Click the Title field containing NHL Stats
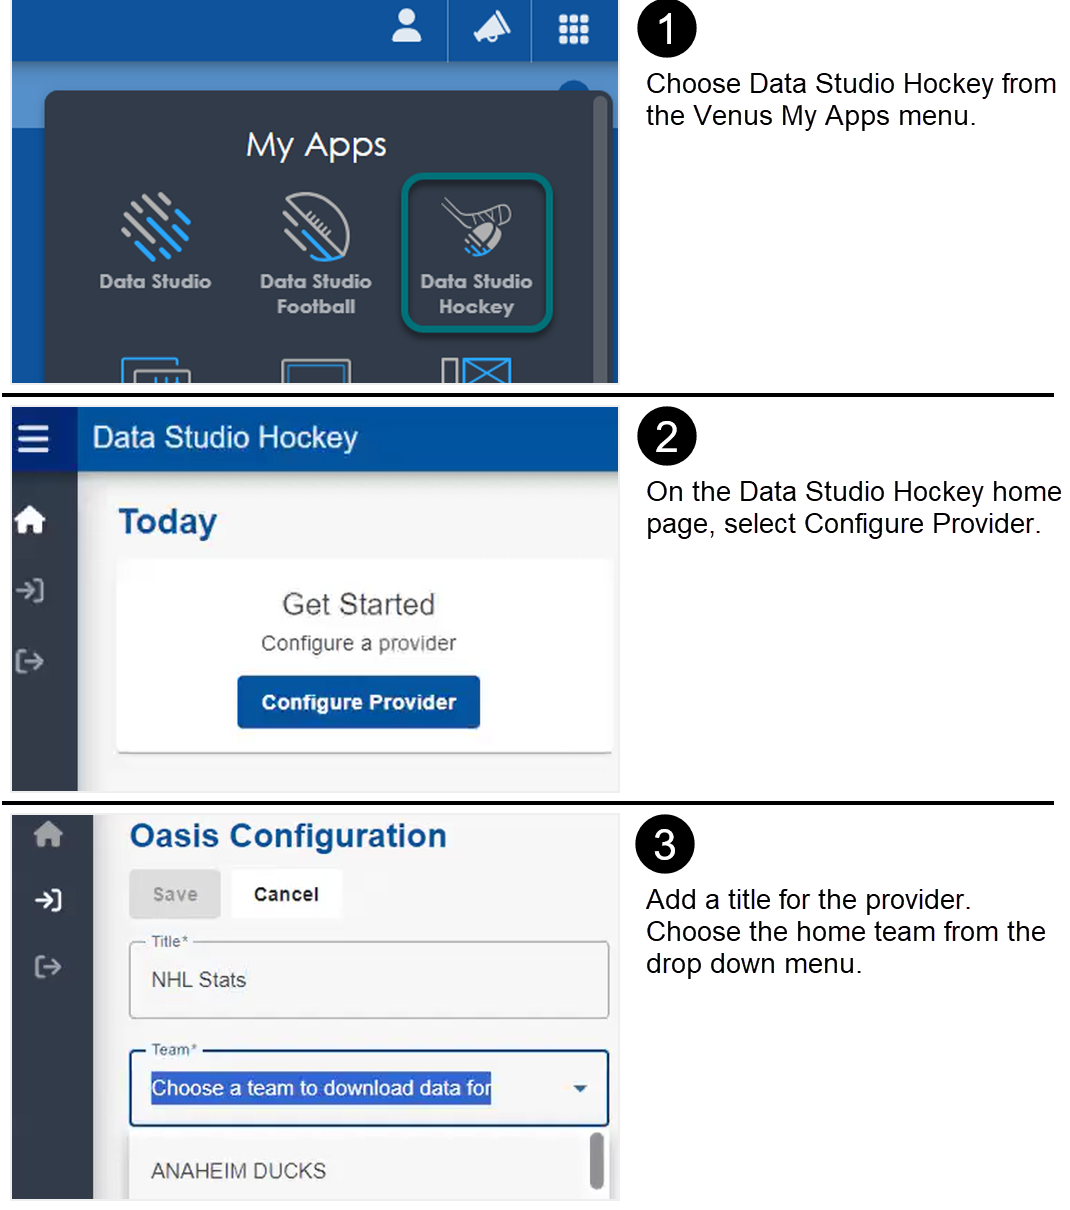 pos(368,980)
